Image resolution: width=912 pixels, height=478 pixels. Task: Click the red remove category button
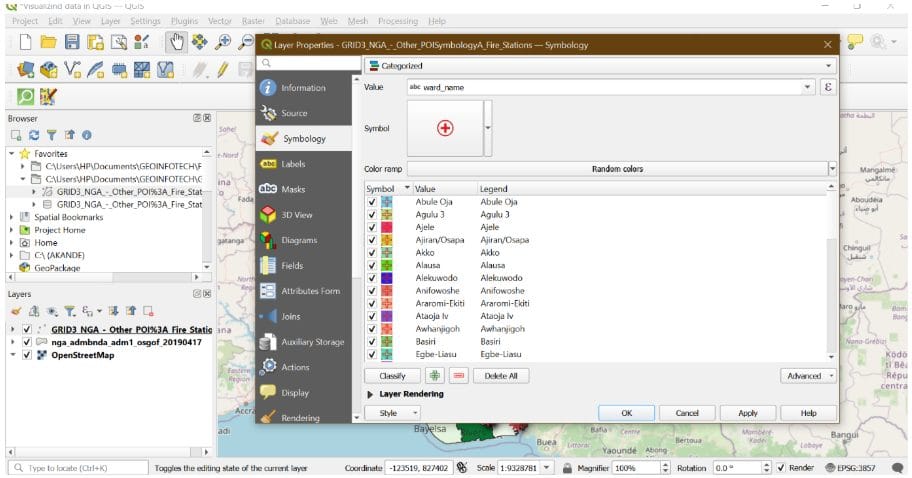(x=459, y=376)
